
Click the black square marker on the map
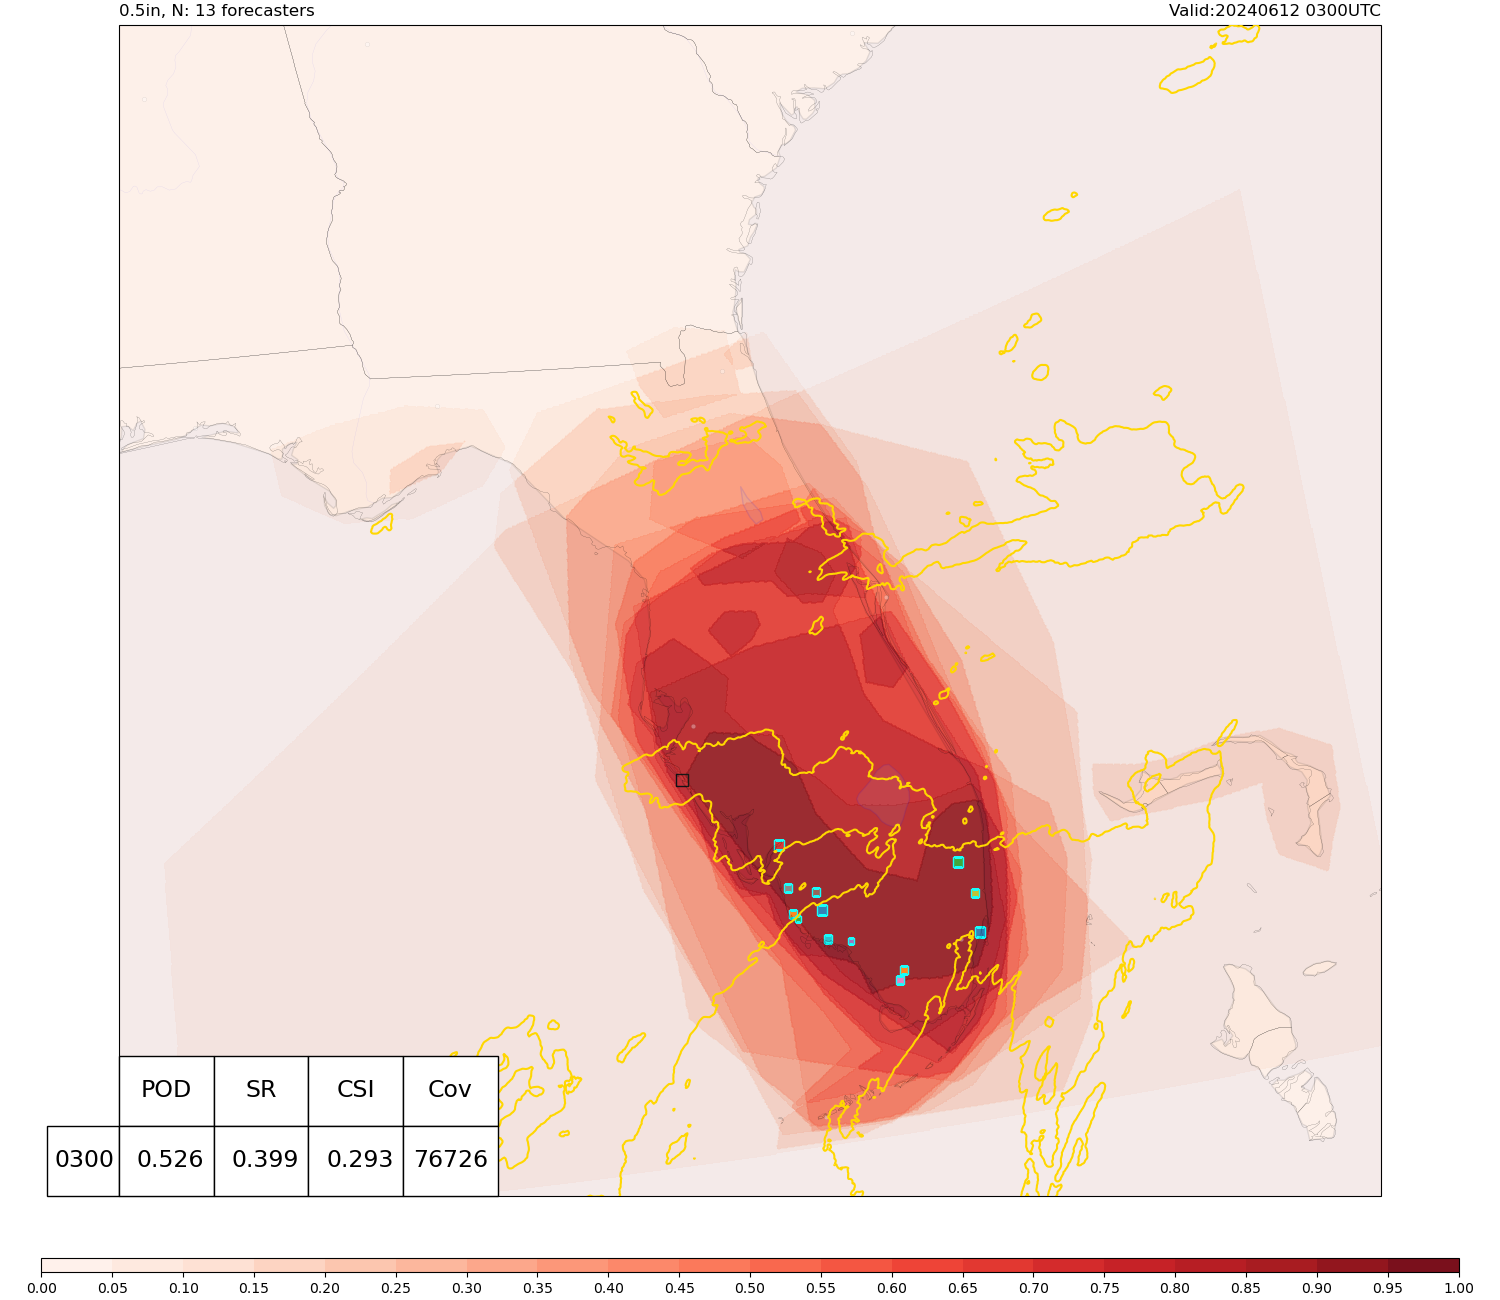(682, 780)
